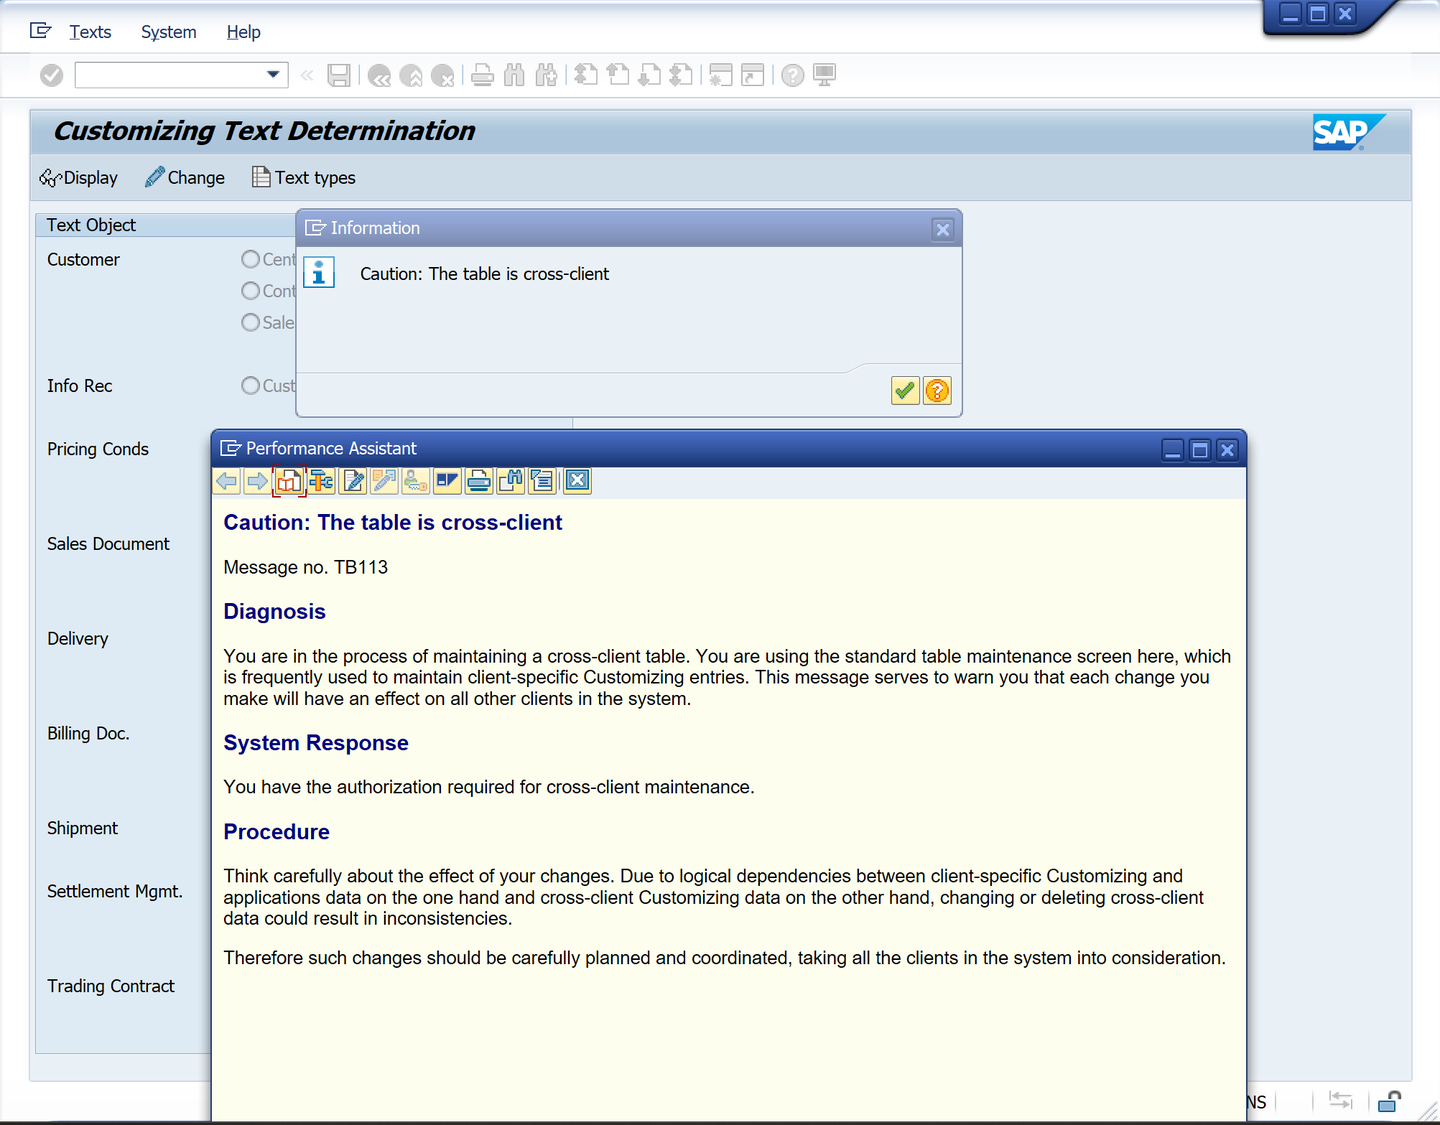Click the 'System Response' heading
1440x1125 pixels.
(x=316, y=743)
